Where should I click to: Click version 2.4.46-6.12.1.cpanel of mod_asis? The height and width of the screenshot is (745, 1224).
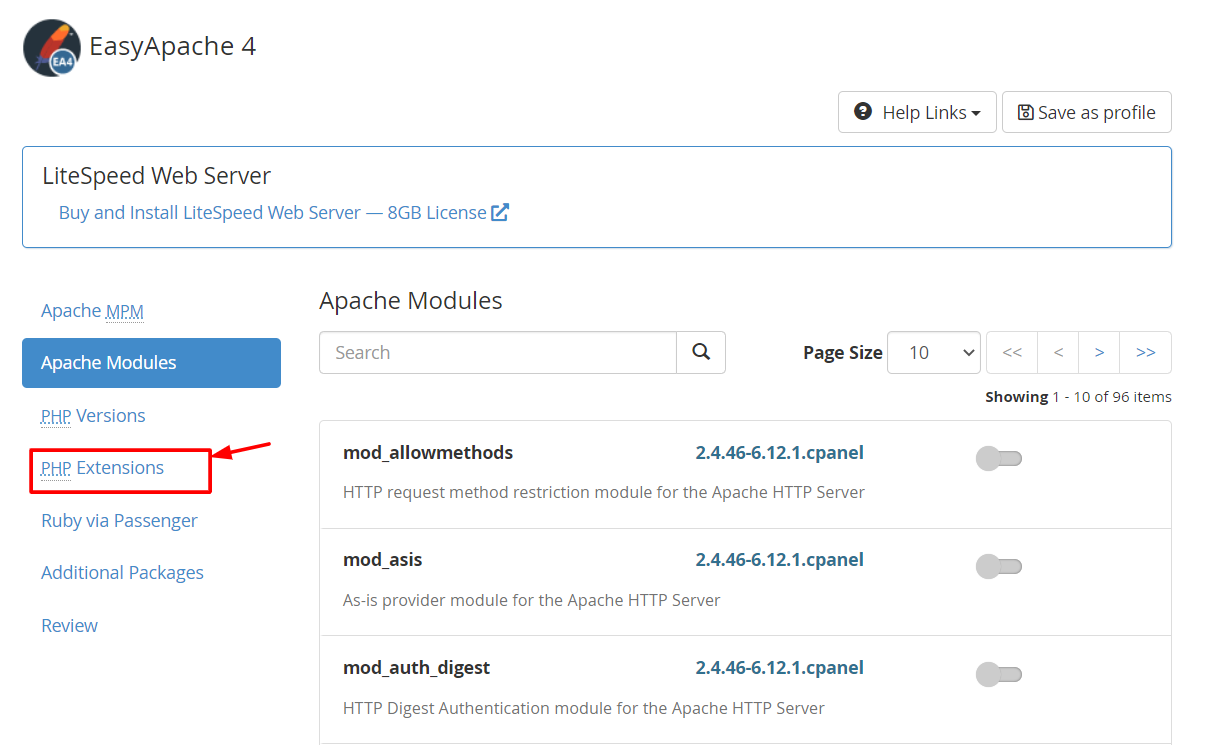[780, 560]
